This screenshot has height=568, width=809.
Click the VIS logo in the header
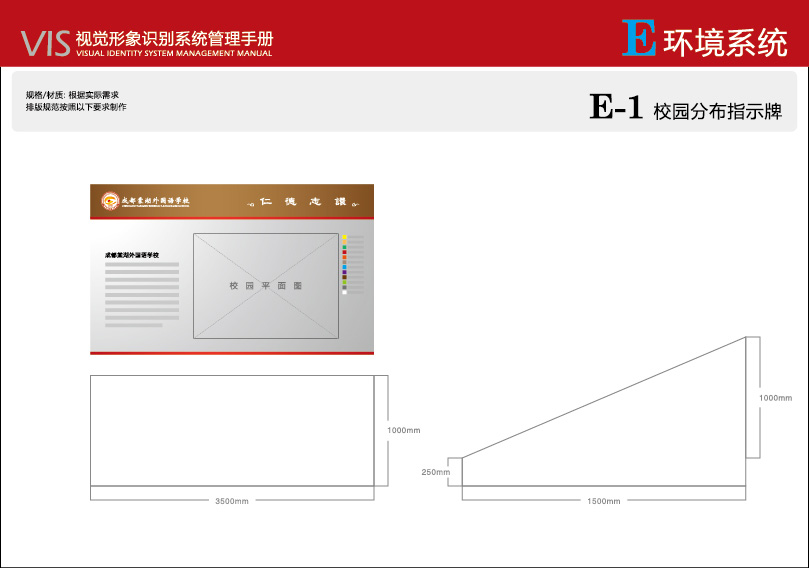46,41
